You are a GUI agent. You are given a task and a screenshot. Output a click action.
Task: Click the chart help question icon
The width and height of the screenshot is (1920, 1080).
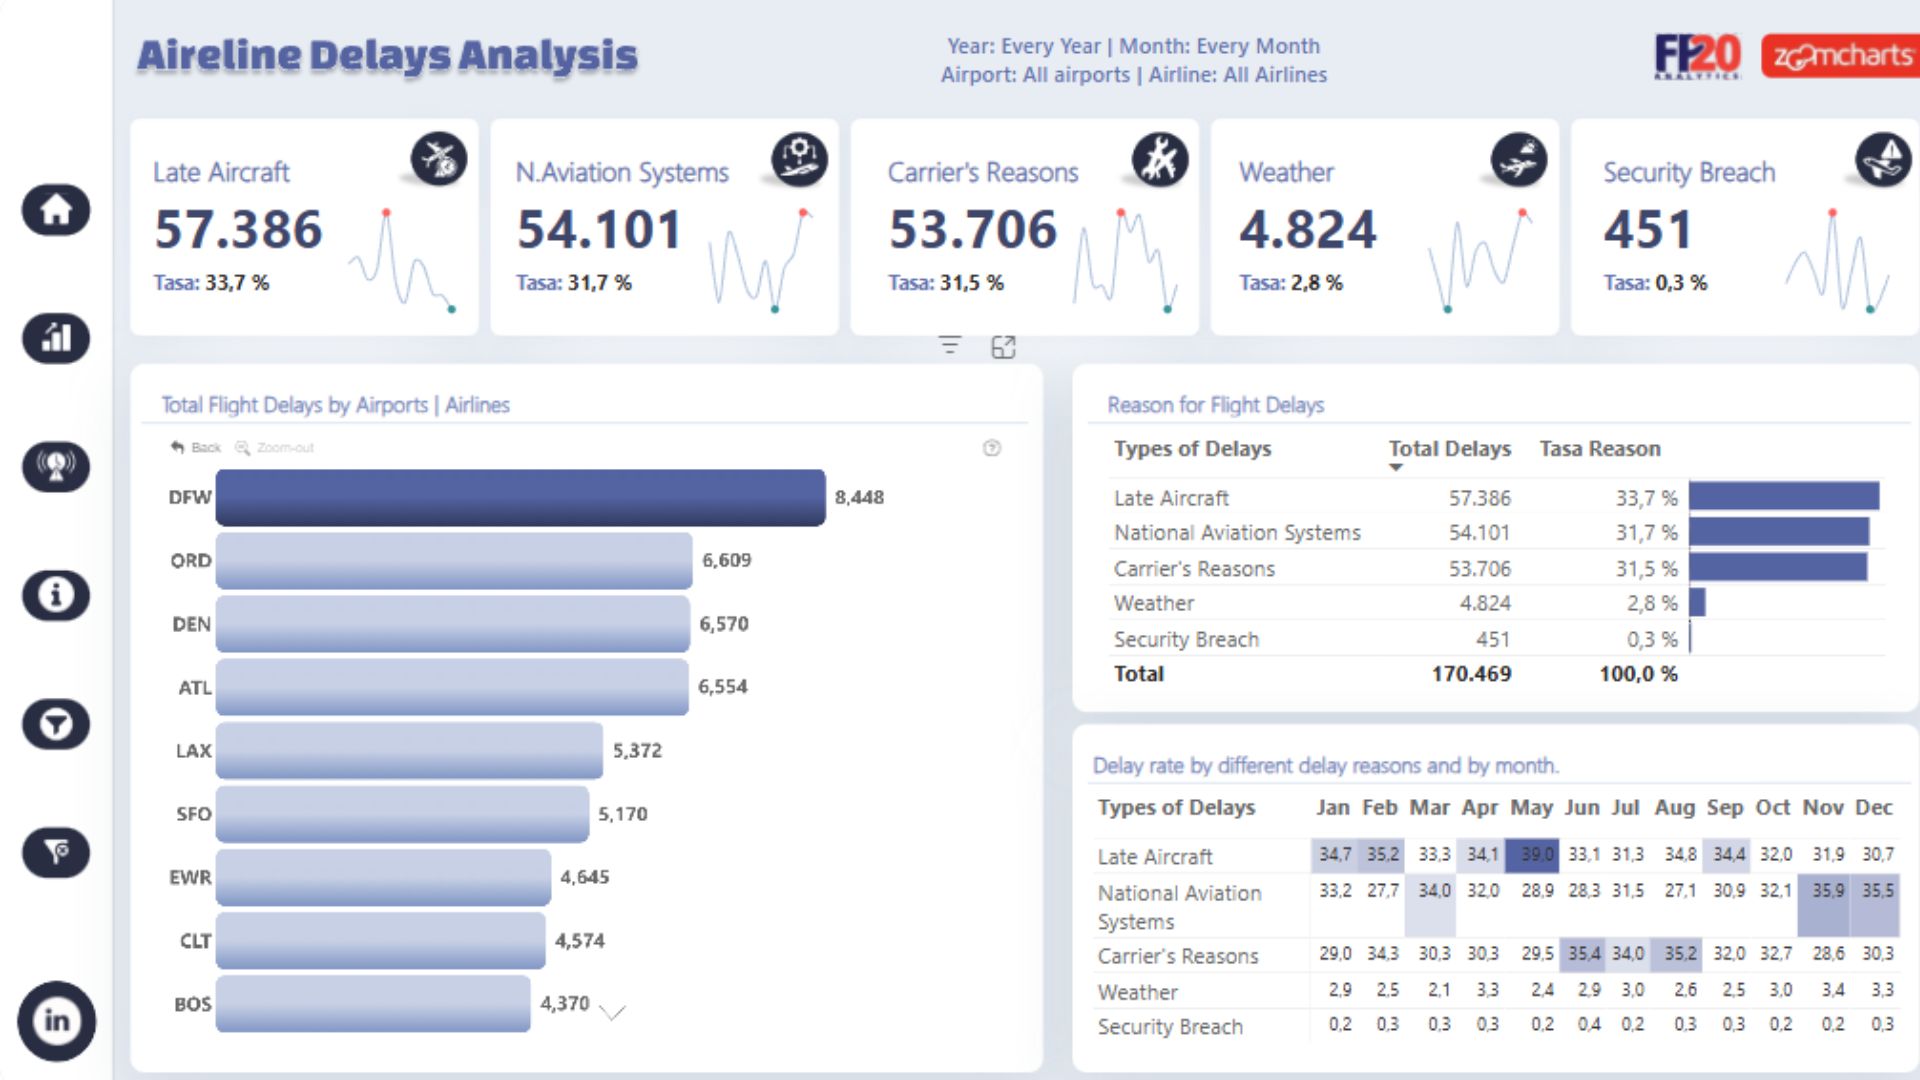click(x=992, y=448)
